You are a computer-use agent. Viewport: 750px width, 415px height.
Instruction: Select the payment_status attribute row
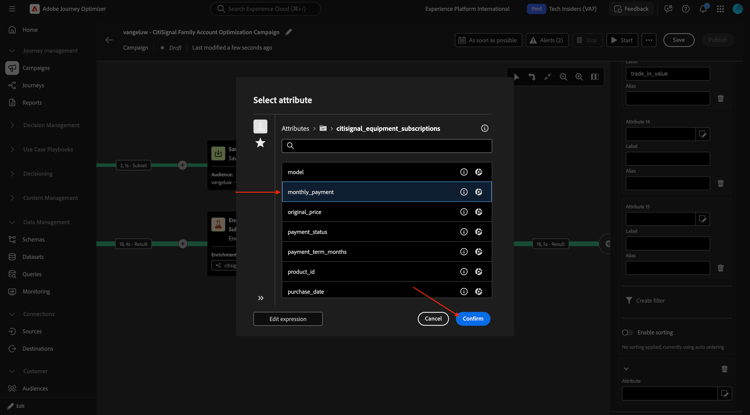point(386,232)
